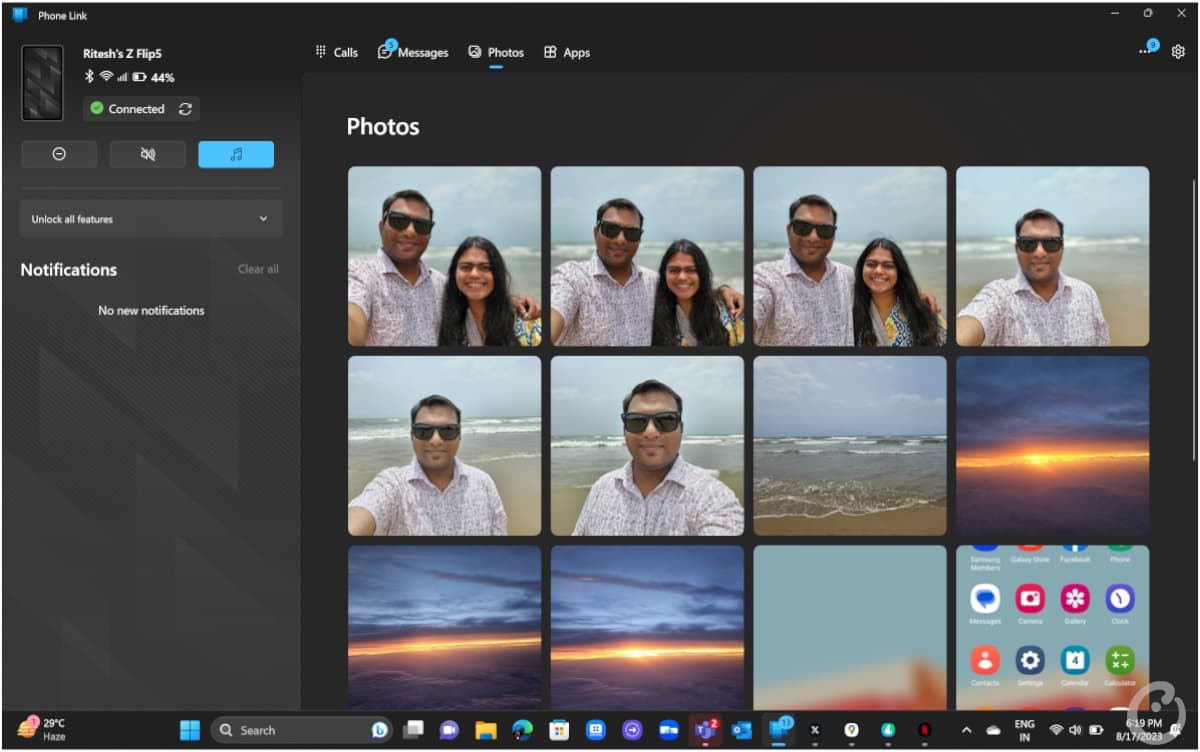Viewport: 1200px width, 752px height.
Task: Click the No new notifications text
Action: (151, 310)
